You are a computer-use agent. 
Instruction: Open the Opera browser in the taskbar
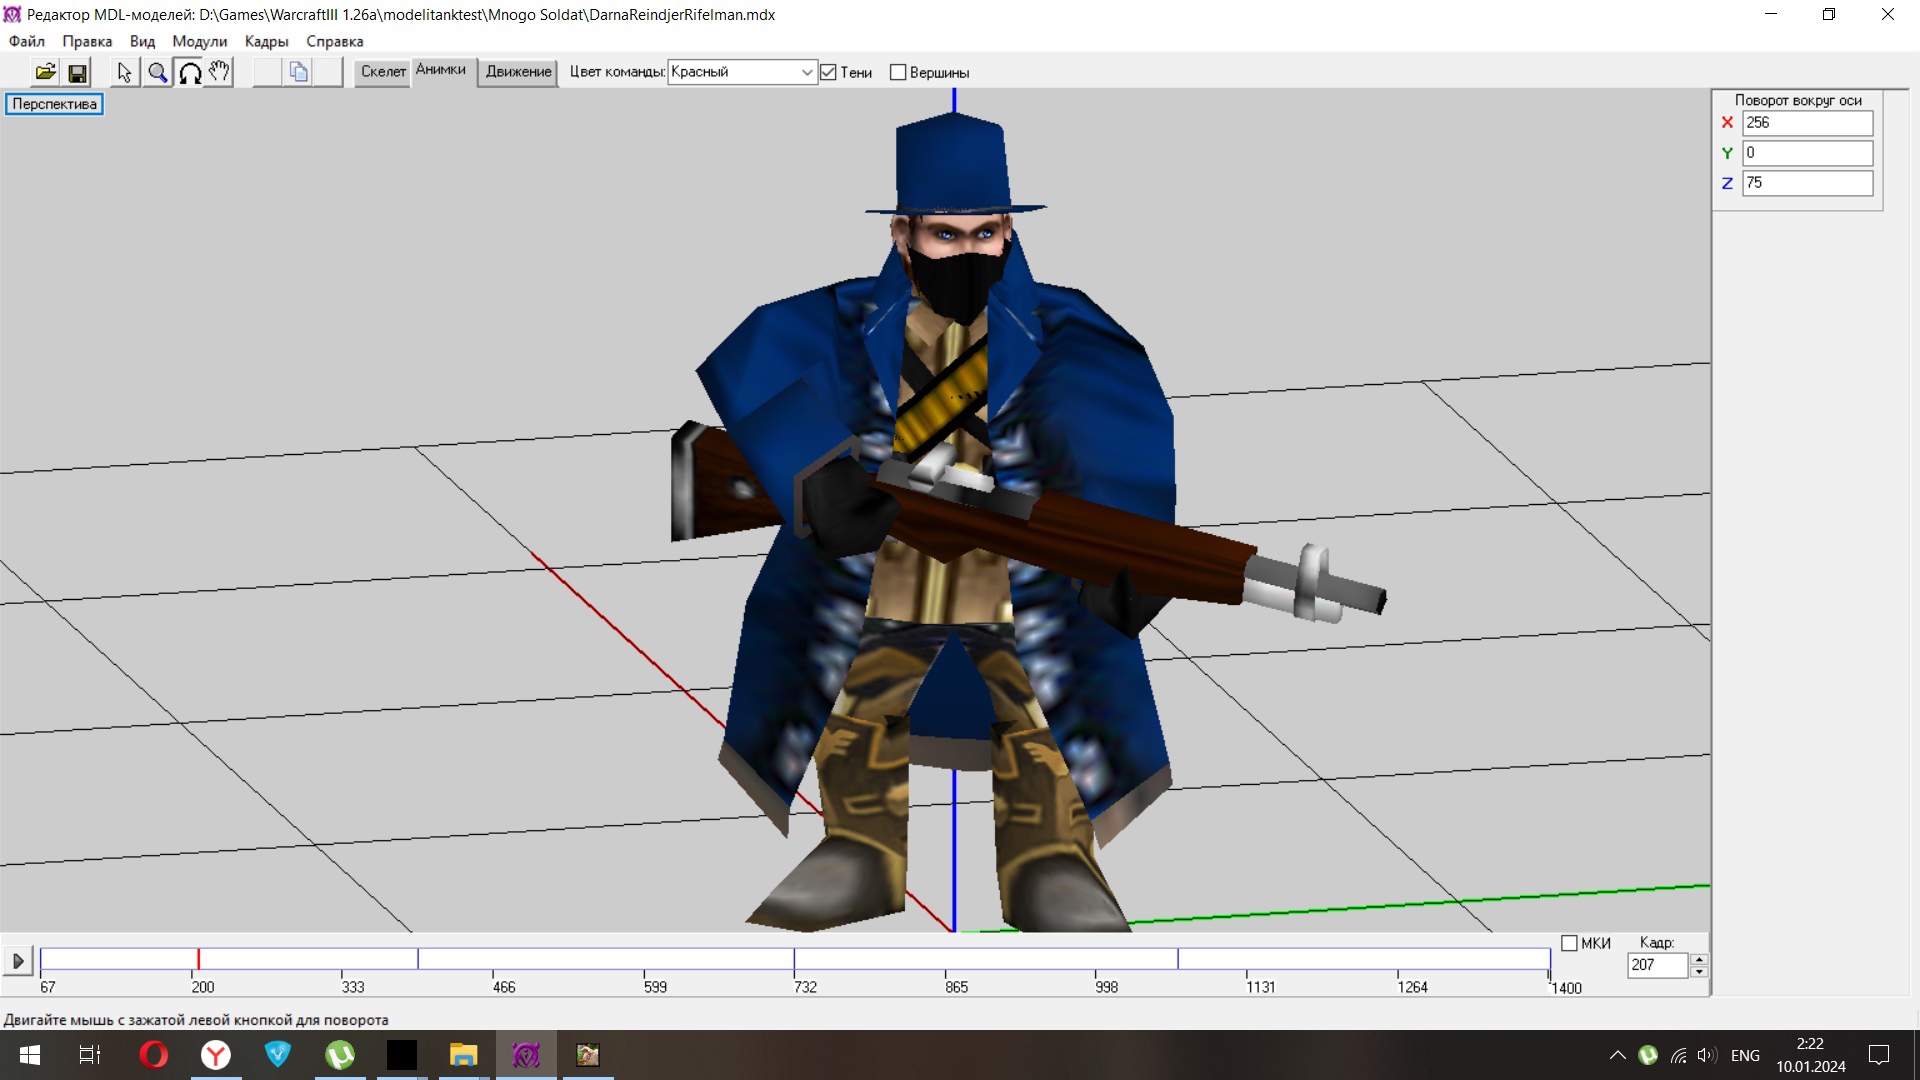[154, 1055]
